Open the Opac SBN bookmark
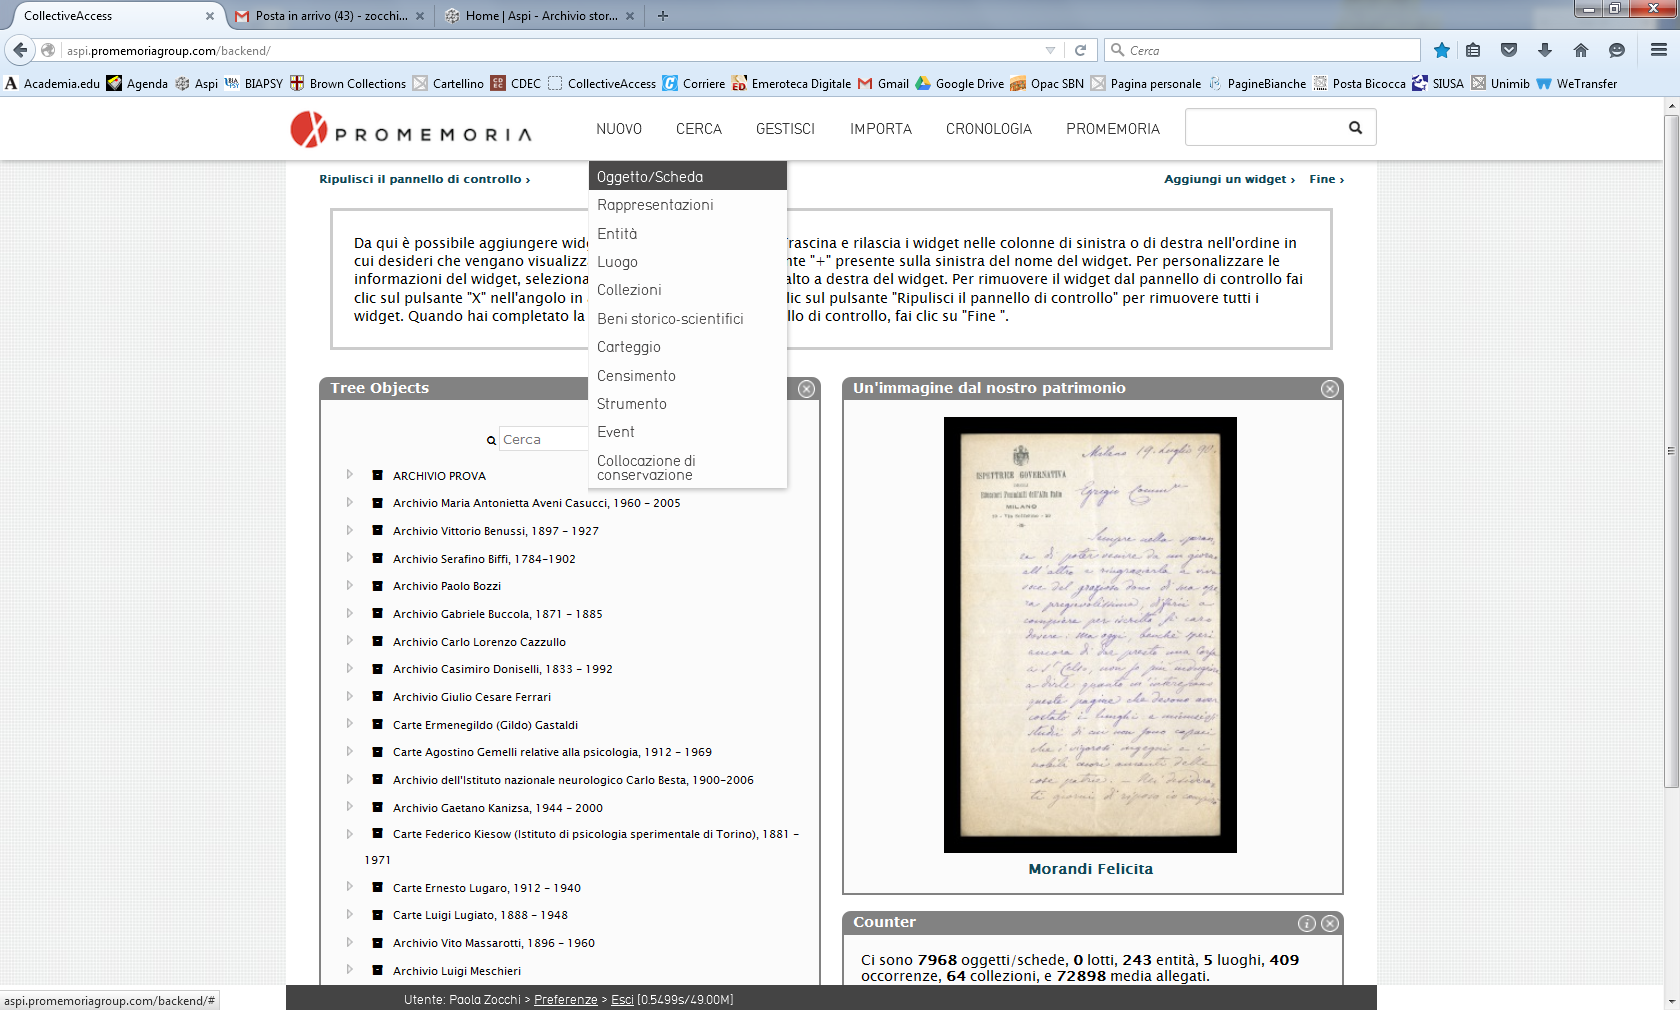The width and height of the screenshot is (1680, 1010). pyautogui.click(x=1047, y=84)
